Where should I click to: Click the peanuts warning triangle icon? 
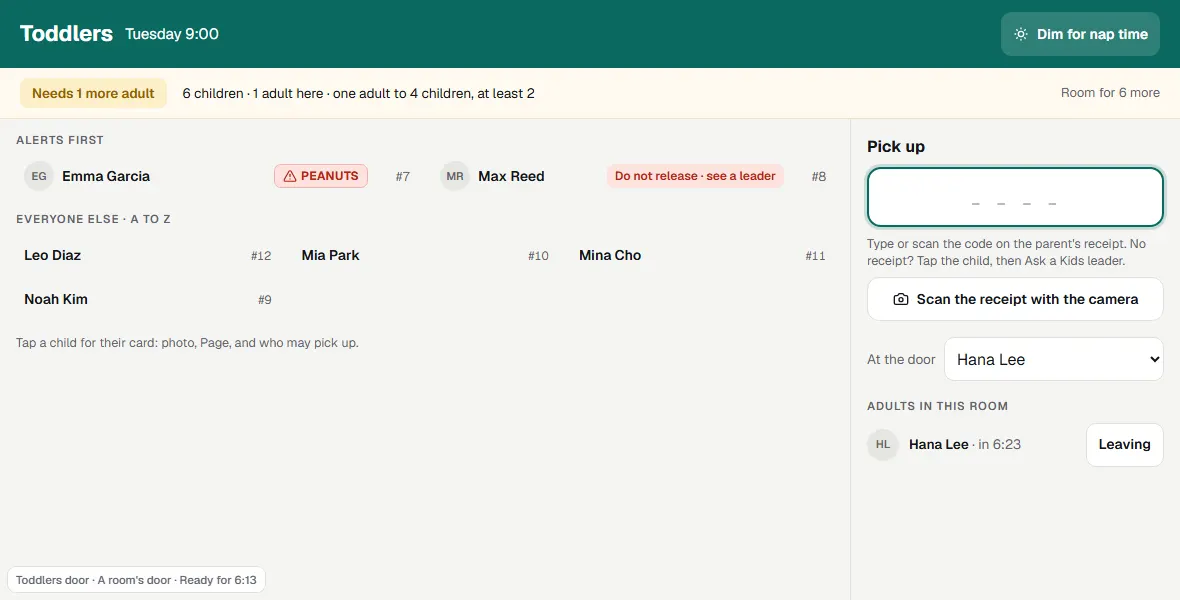(290, 176)
